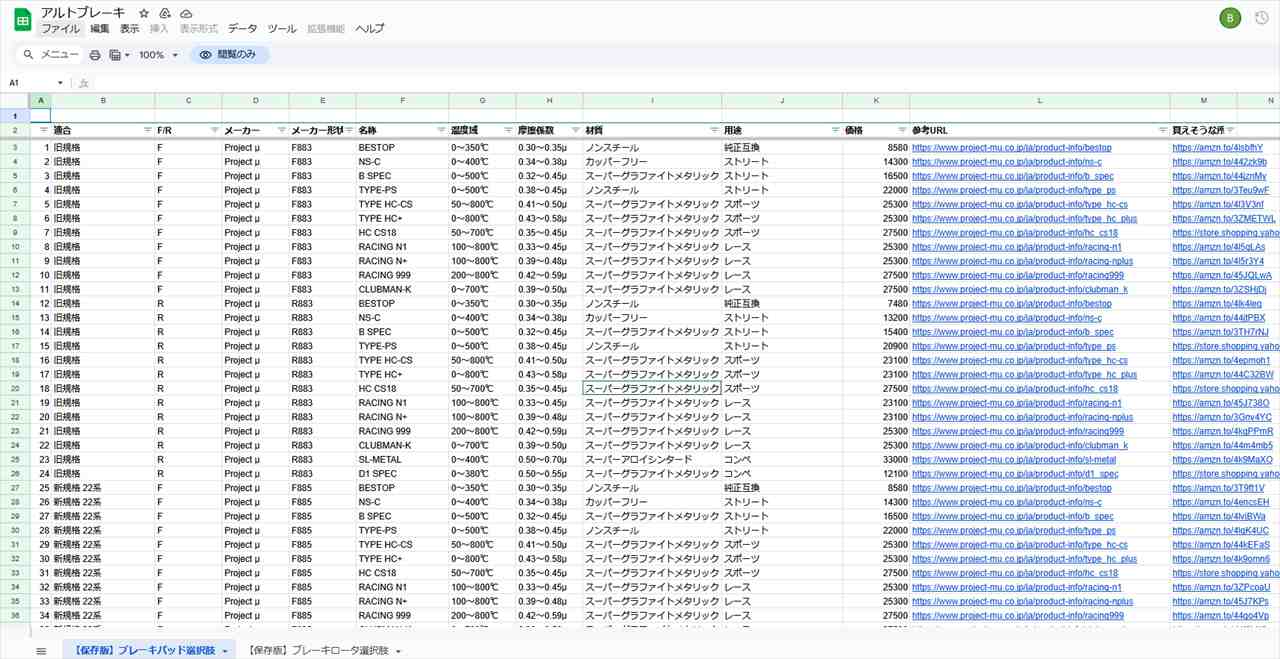Select column header F
Viewport: 1280px width, 659px height.
pyautogui.click(x=402, y=100)
